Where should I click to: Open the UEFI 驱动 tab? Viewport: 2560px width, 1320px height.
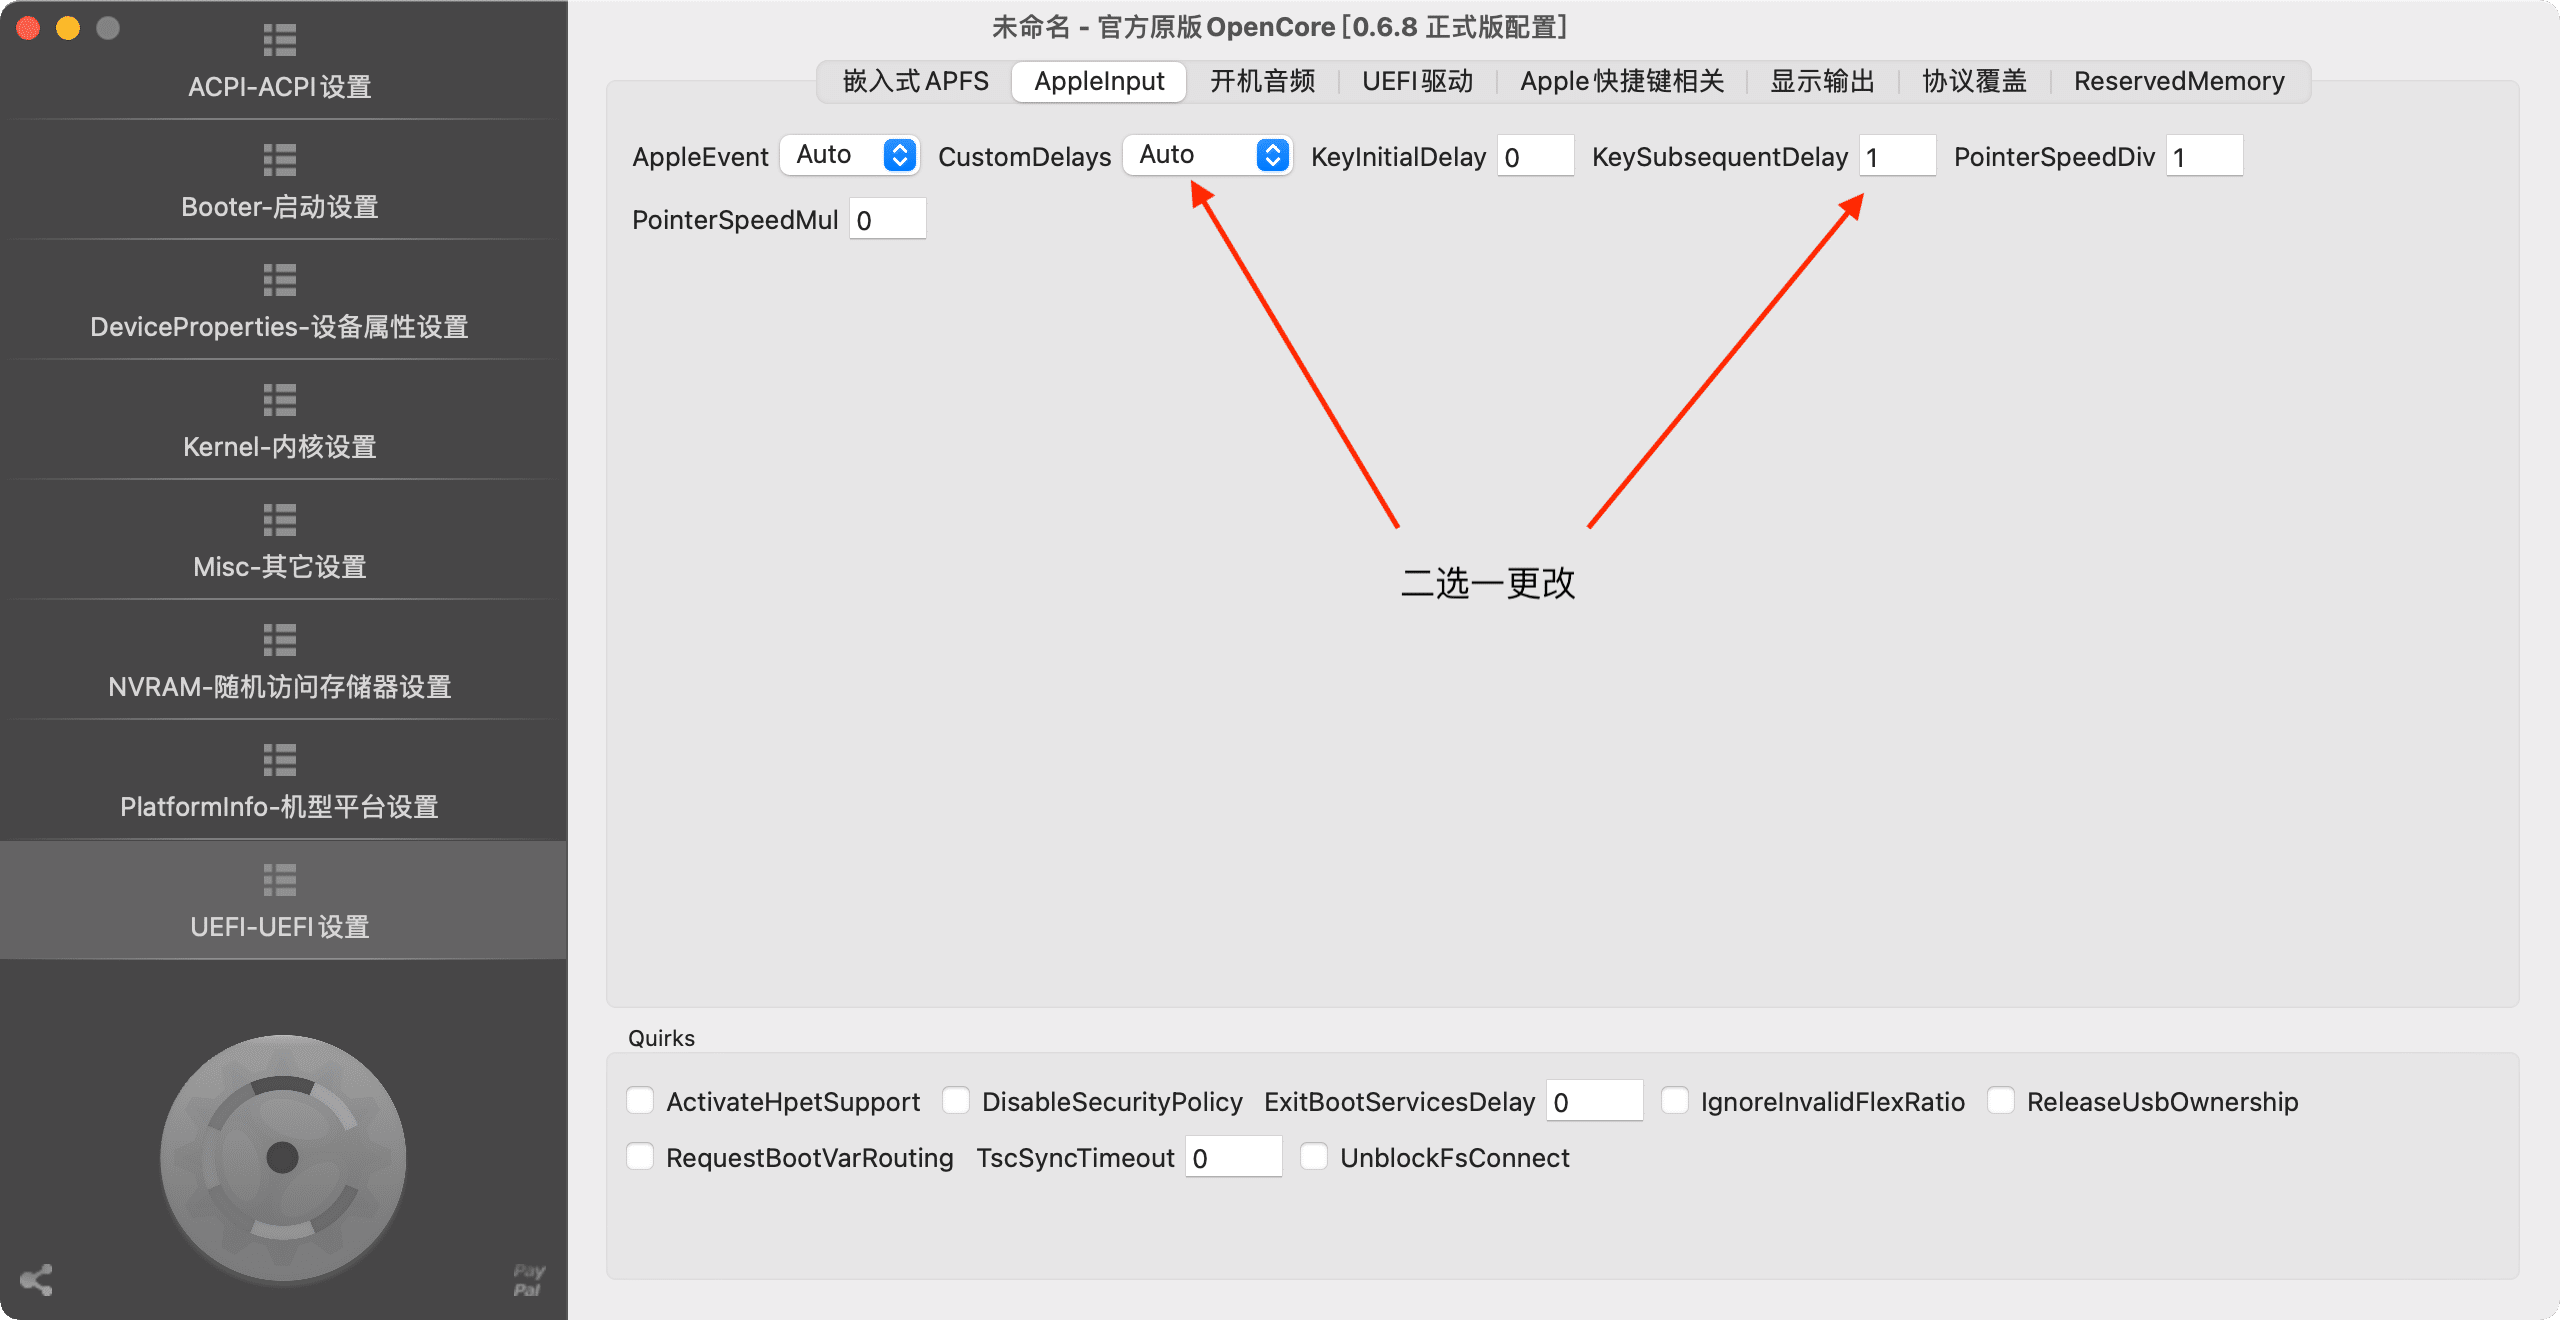point(1417,81)
